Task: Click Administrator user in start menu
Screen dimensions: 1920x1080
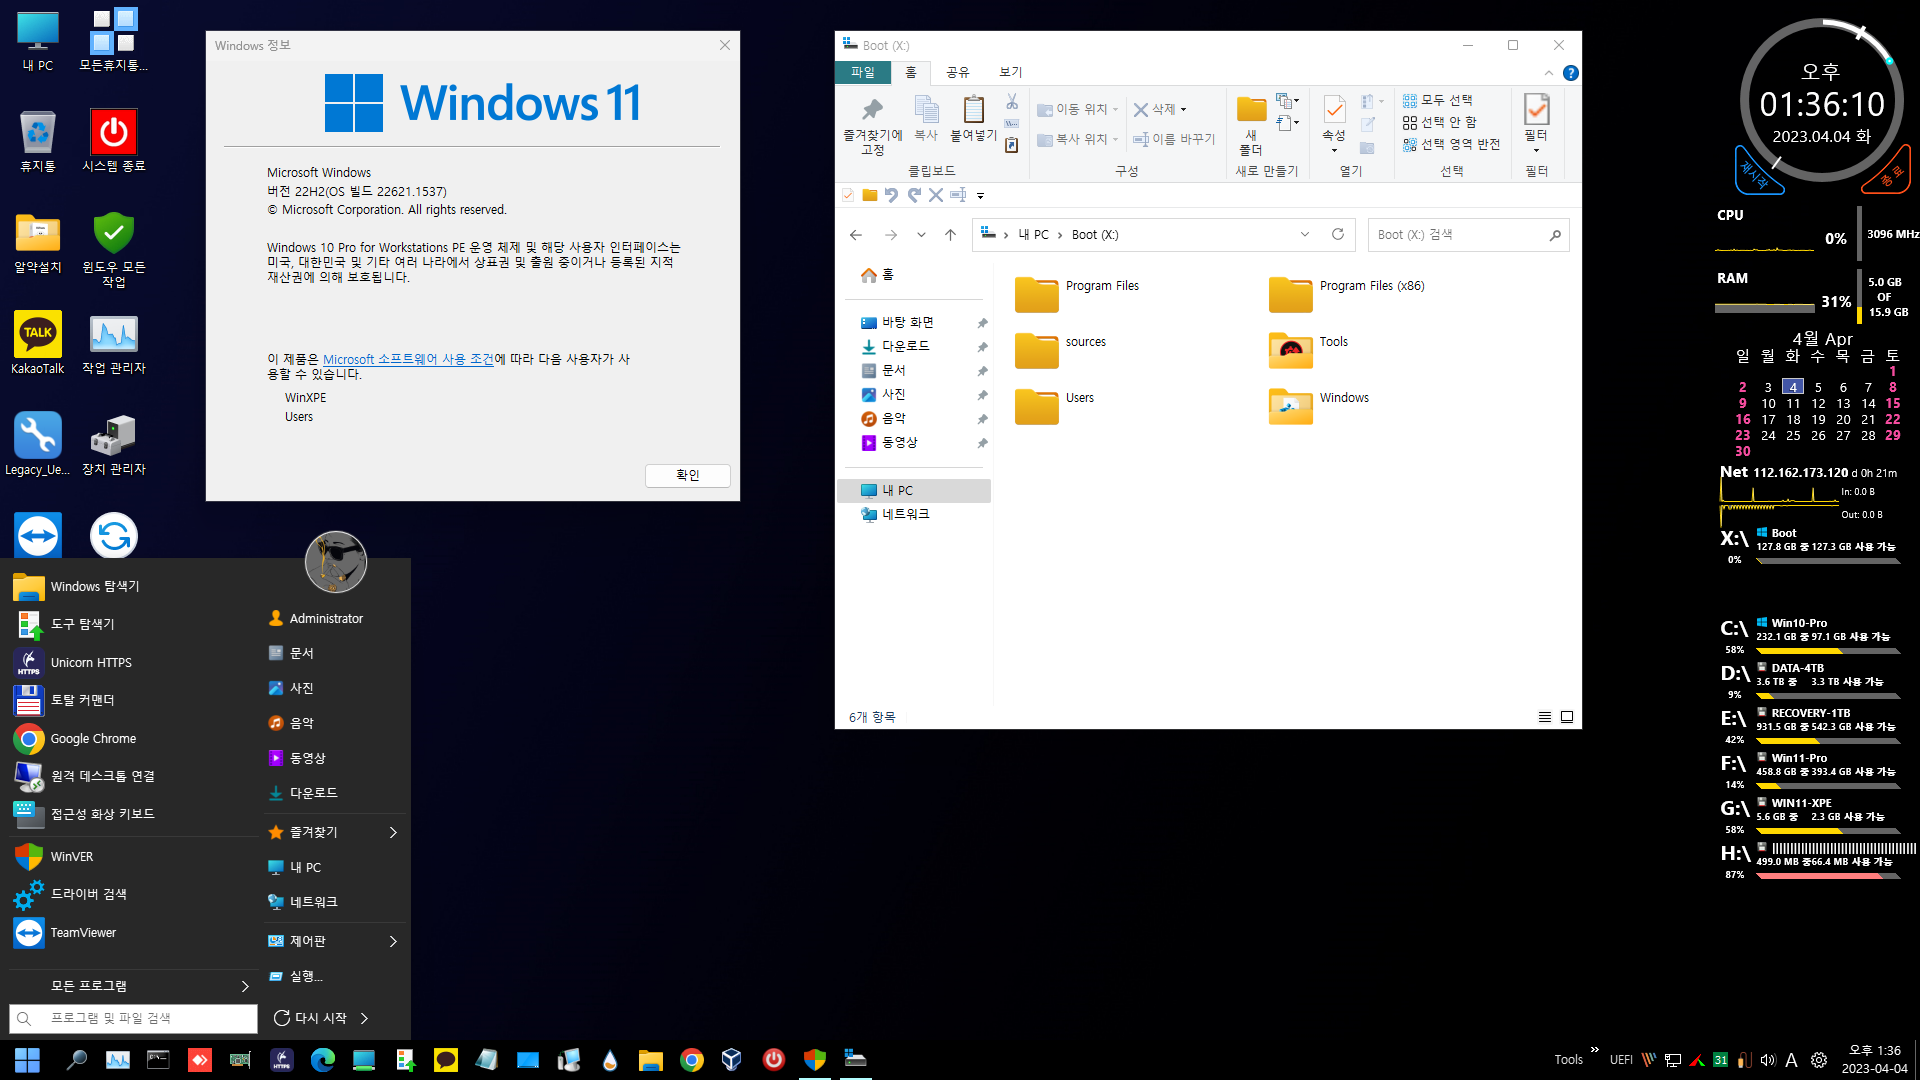Action: pos(325,619)
